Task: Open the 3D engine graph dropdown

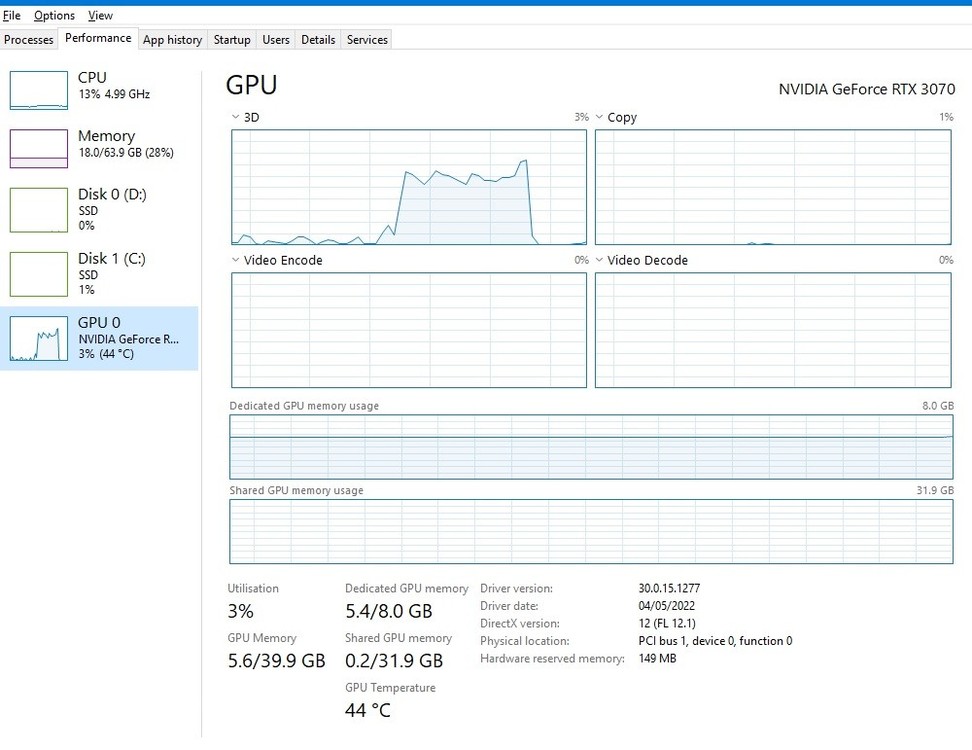Action: pos(236,118)
